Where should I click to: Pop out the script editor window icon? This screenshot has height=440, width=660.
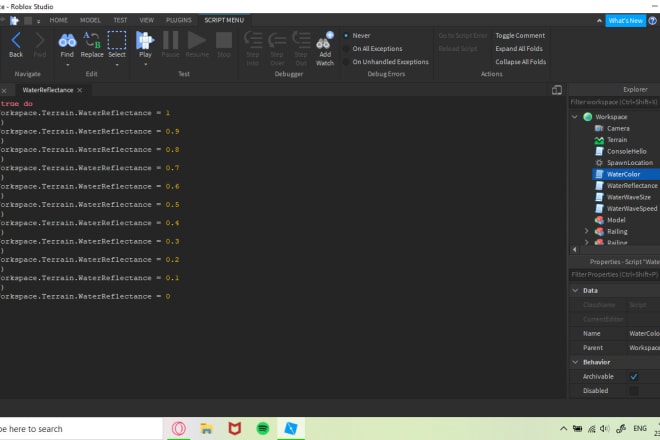pos(556,90)
